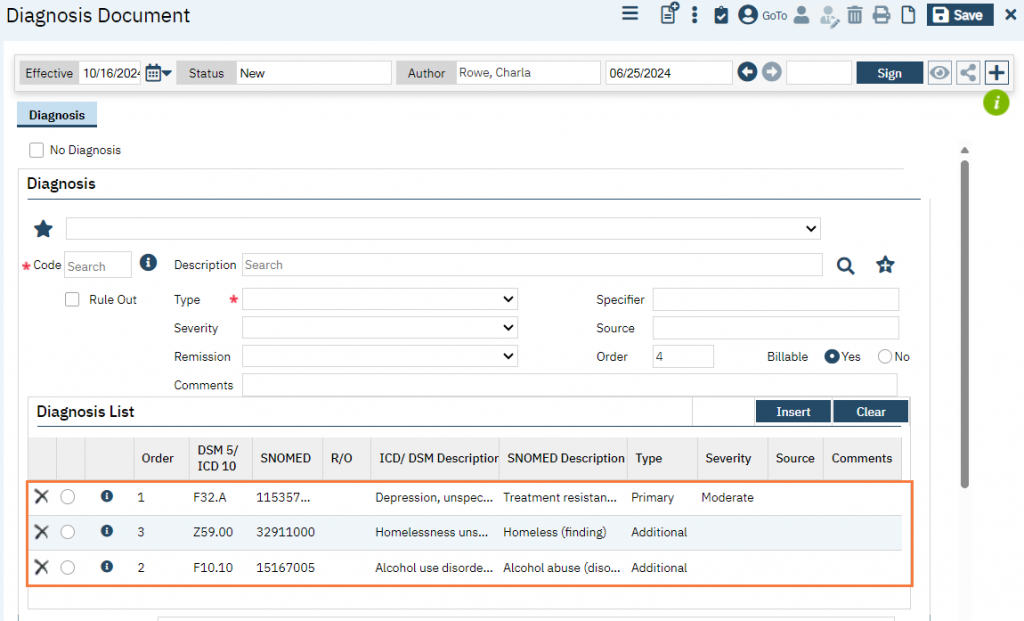
Task: Click the Insert button
Action: (792, 412)
